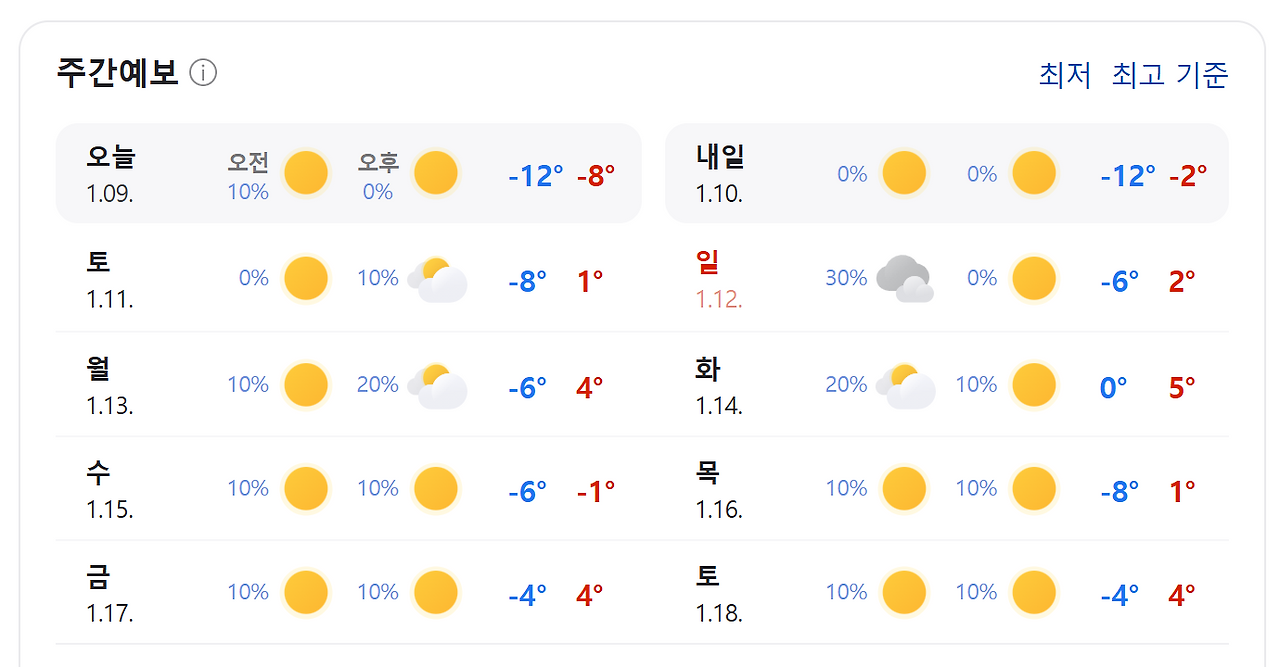The width and height of the screenshot is (1280, 667).
Task: Click the partly cloudy icon for 토 1.11.
Action: pyautogui.click(x=436, y=279)
